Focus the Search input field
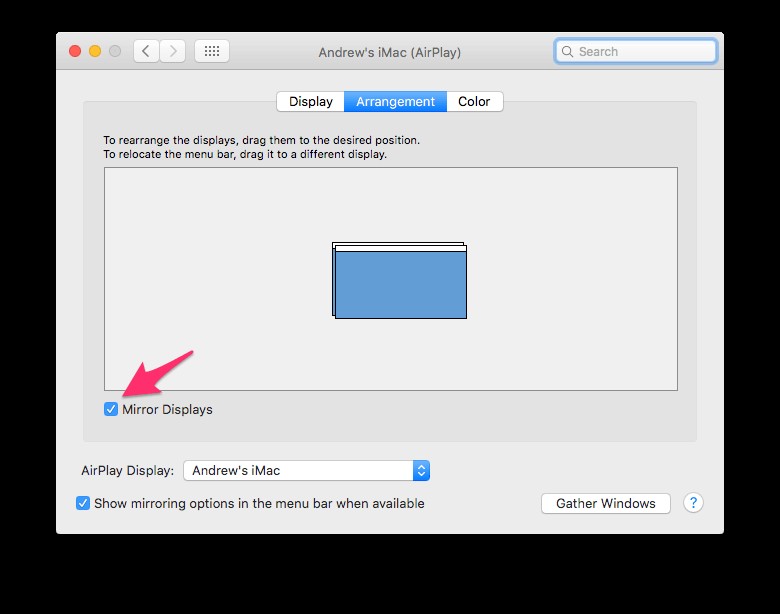 coord(636,52)
